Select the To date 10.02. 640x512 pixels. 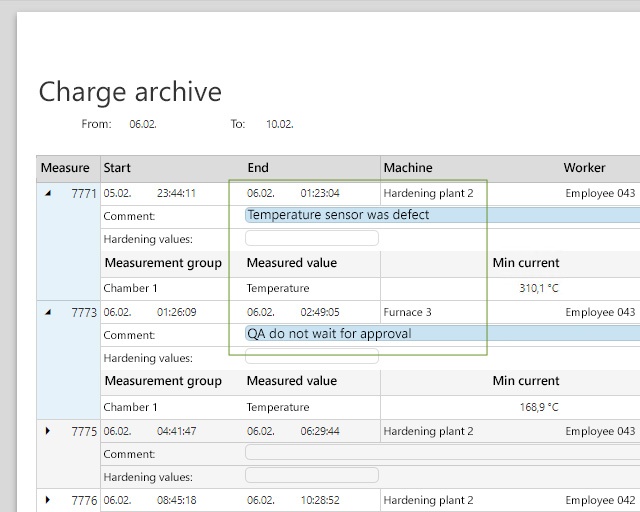pos(279,124)
